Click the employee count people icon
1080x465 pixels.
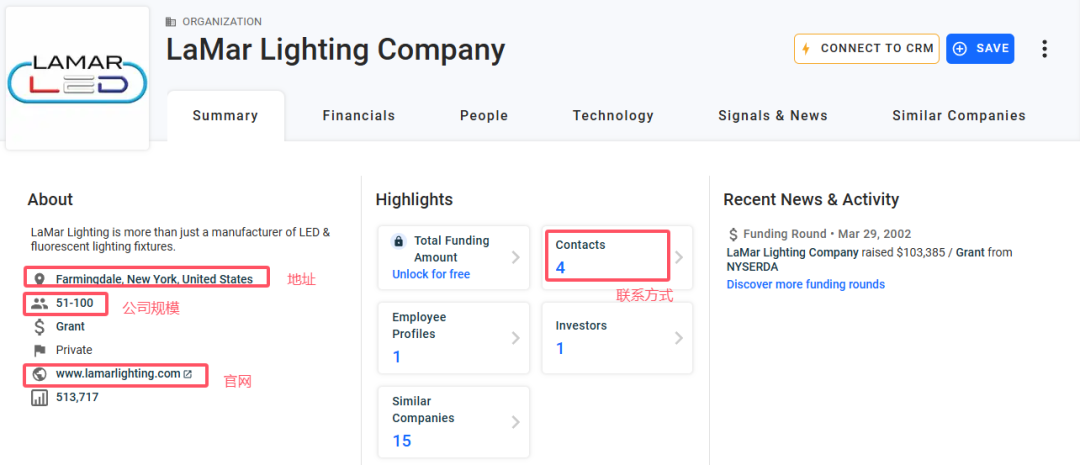pos(40,303)
